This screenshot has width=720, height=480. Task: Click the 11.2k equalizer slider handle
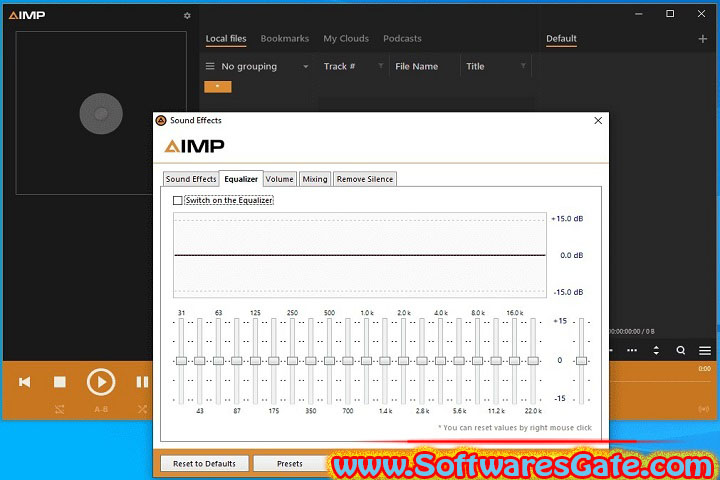(496, 361)
